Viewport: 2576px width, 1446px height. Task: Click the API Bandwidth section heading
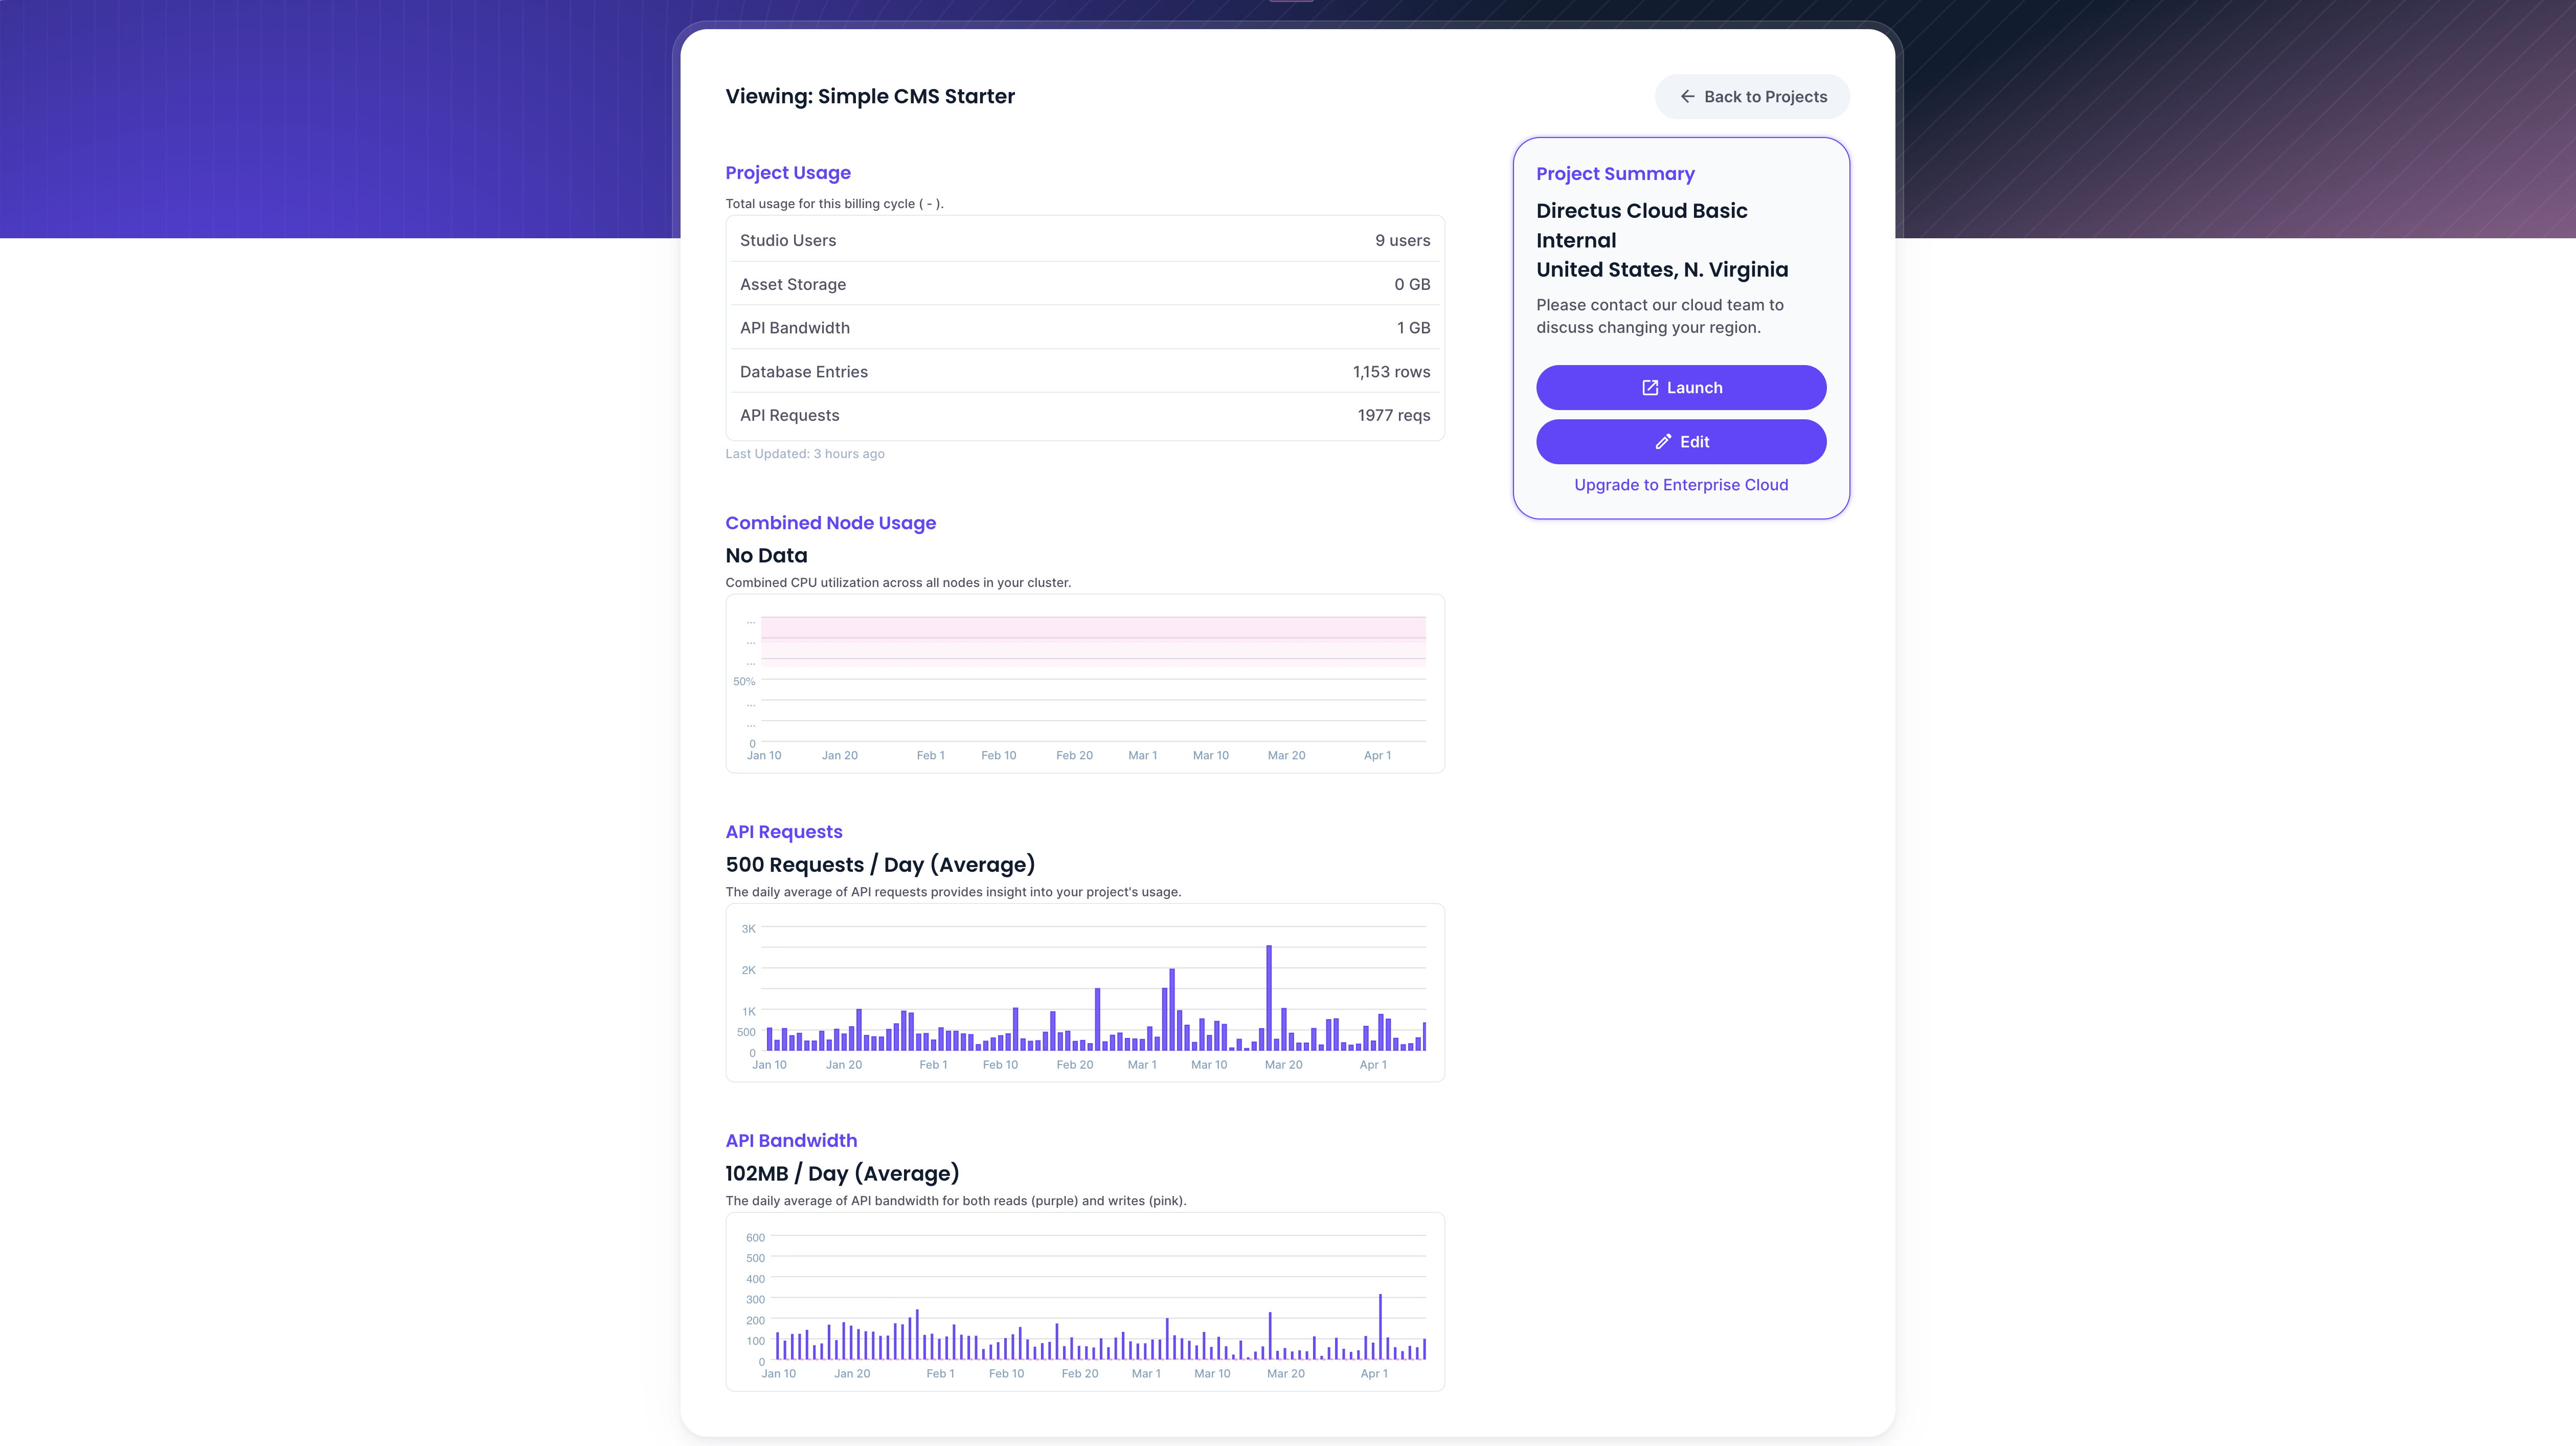pos(791,1140)
